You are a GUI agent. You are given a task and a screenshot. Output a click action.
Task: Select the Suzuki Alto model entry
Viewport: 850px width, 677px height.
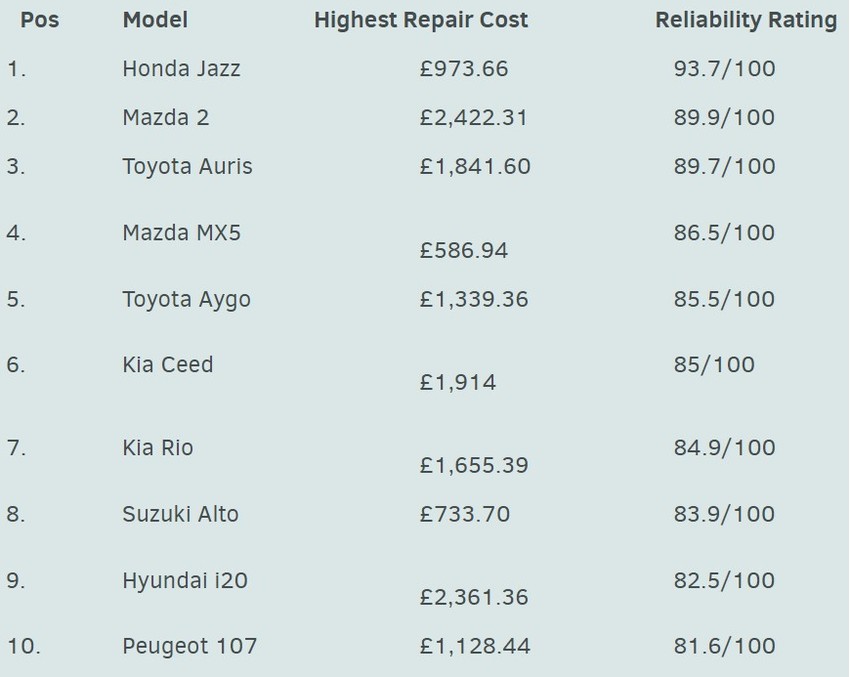(x=180, y=514)
